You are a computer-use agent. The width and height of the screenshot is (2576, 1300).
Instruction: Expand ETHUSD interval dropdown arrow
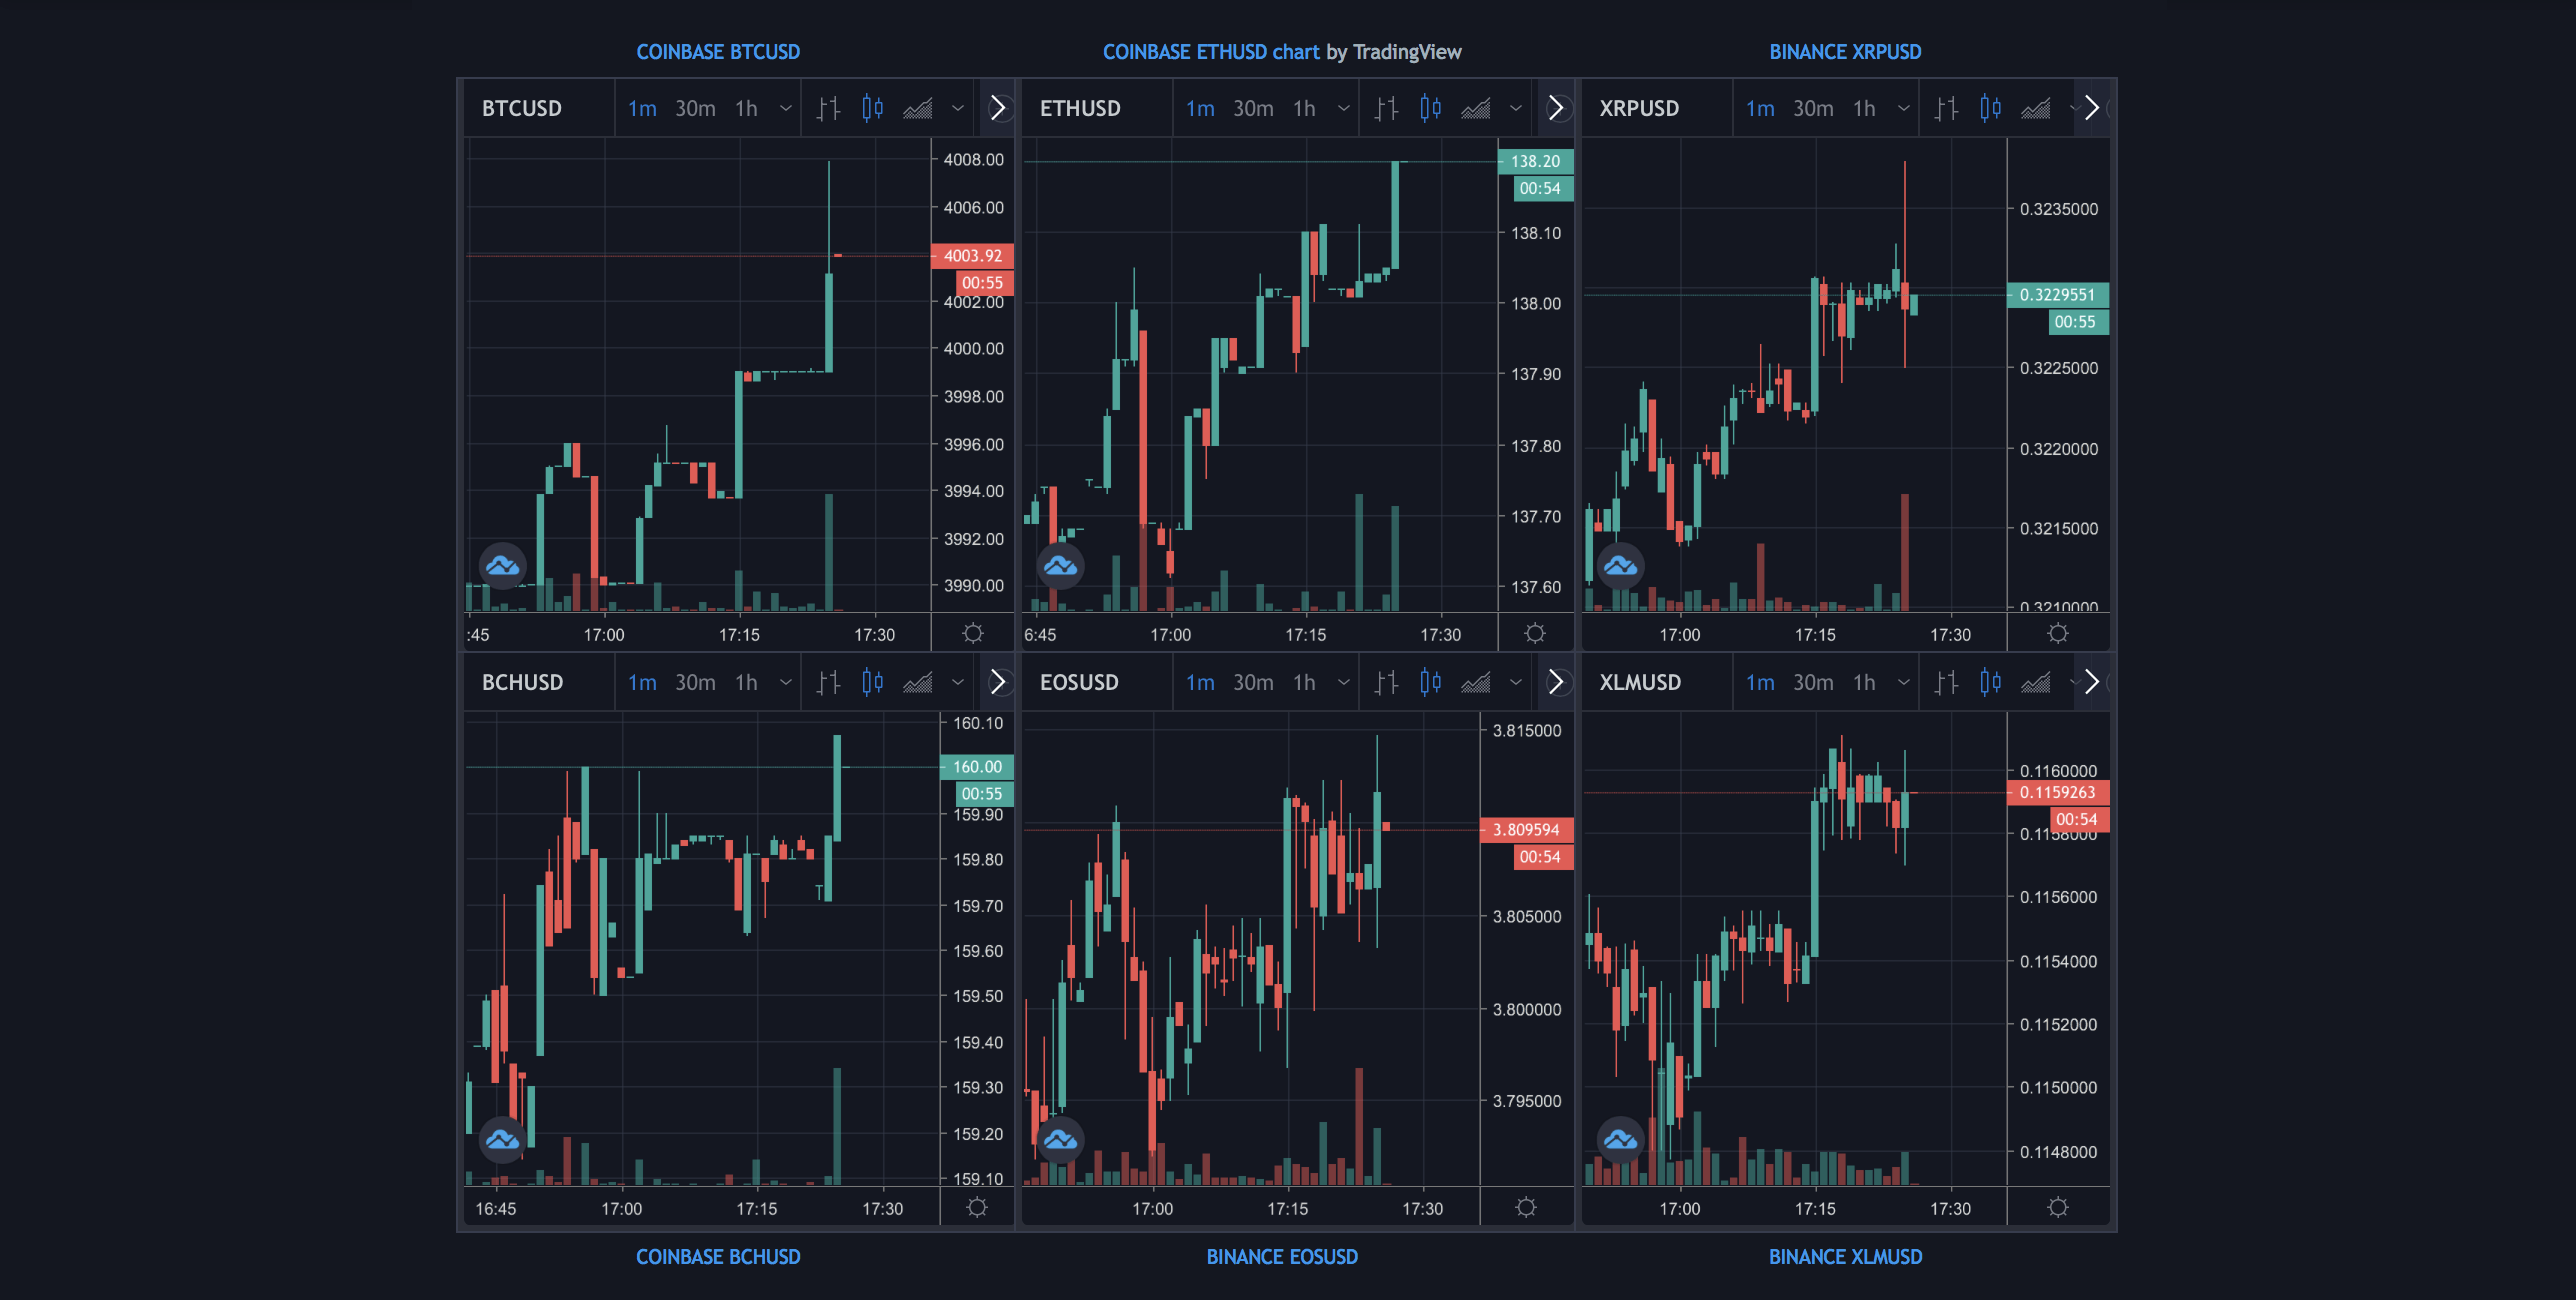pos(1344,108)
